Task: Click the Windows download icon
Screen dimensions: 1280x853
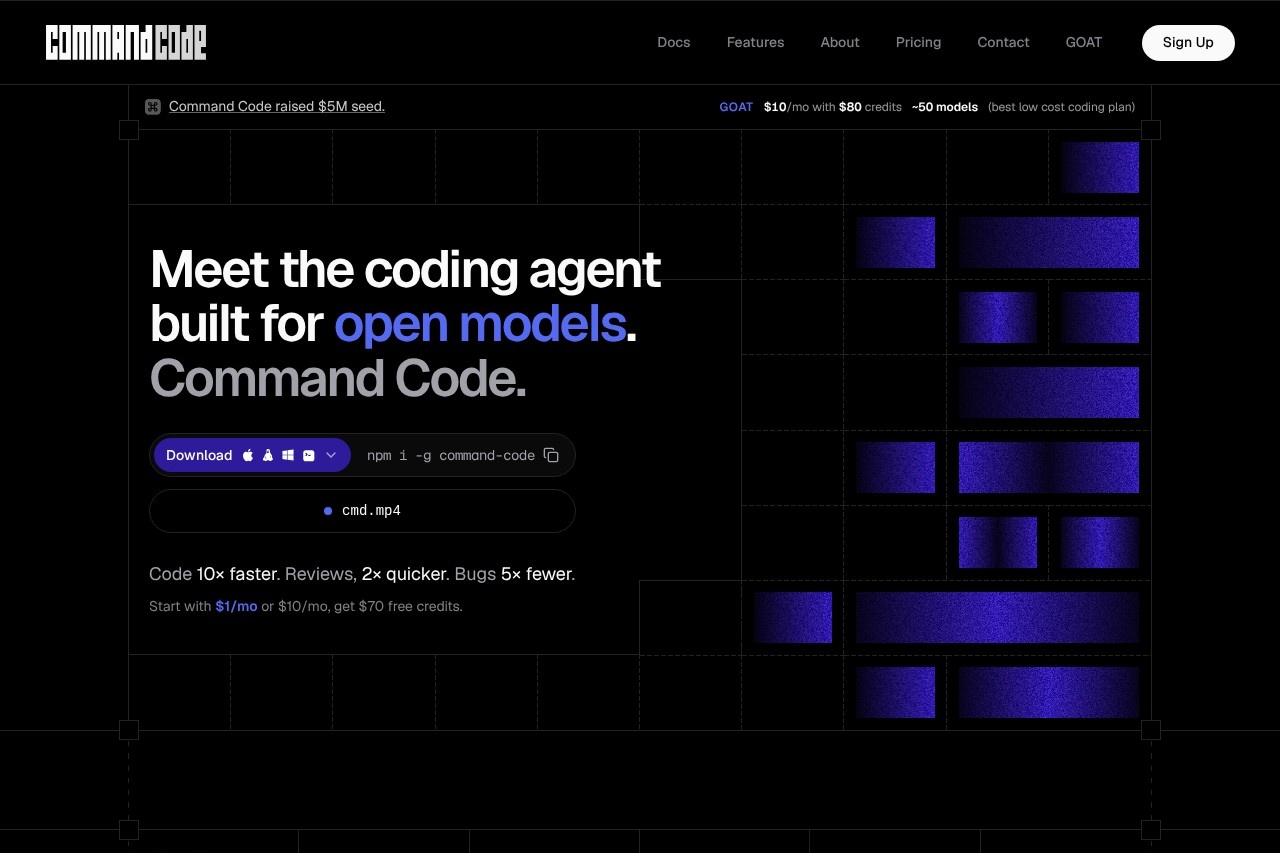Action: tap(288, 455)
